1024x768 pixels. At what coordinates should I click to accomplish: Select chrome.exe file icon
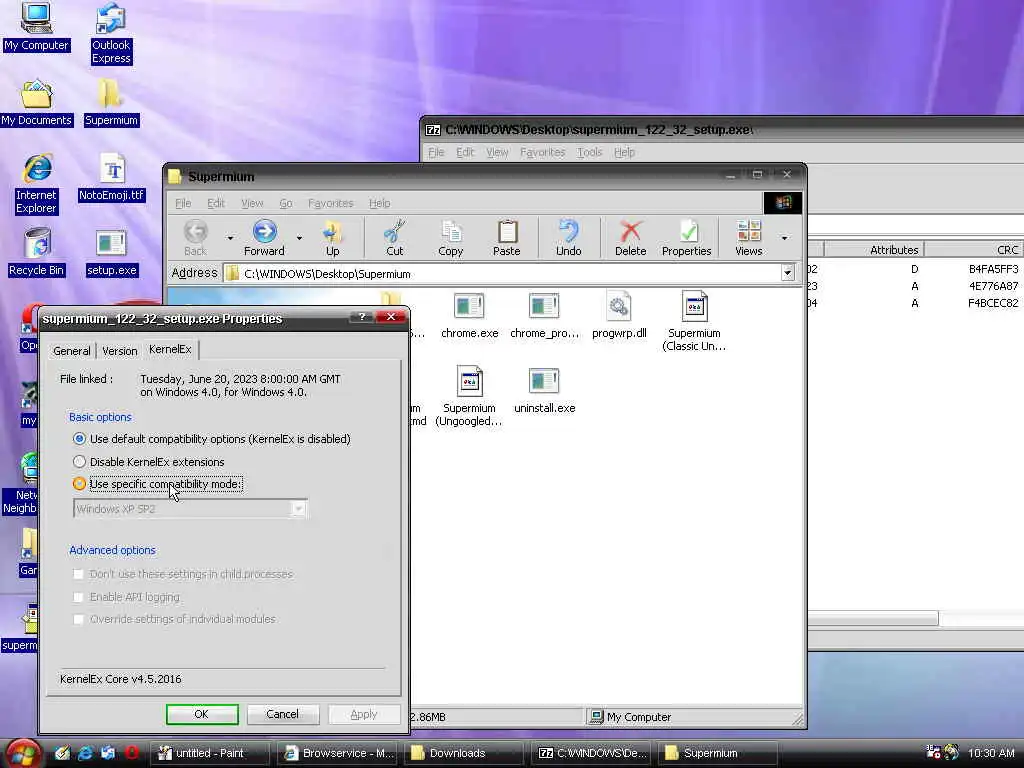pos(470,317)
